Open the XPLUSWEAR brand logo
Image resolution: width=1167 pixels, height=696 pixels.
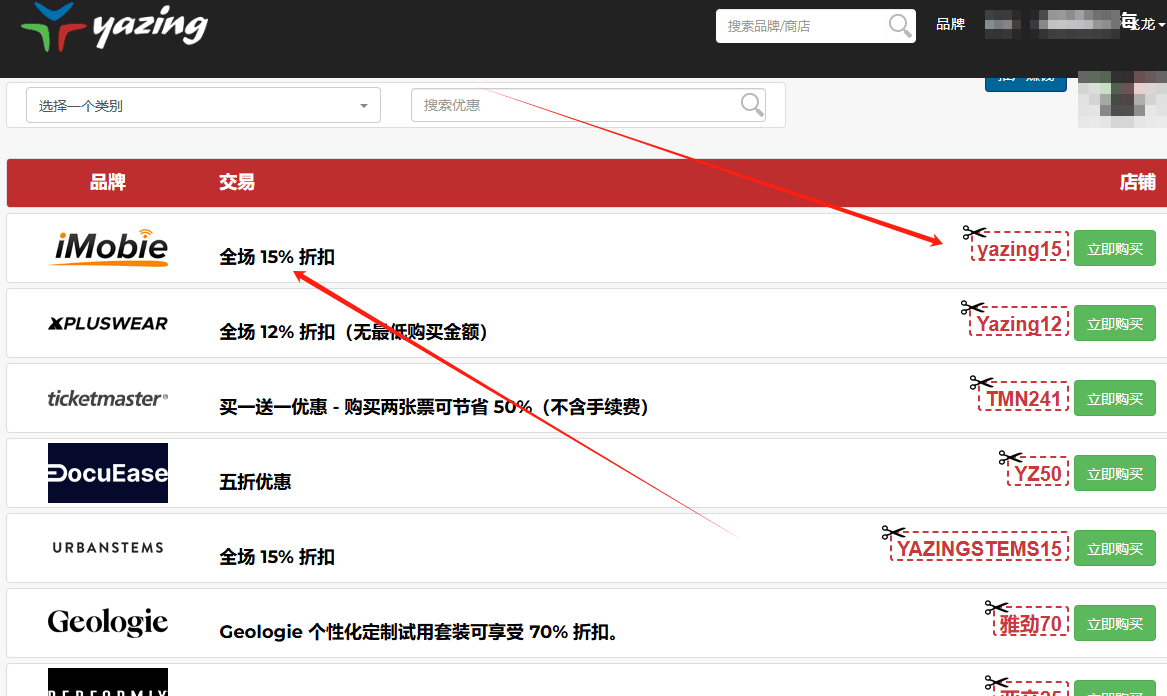(x=108, y=323)
